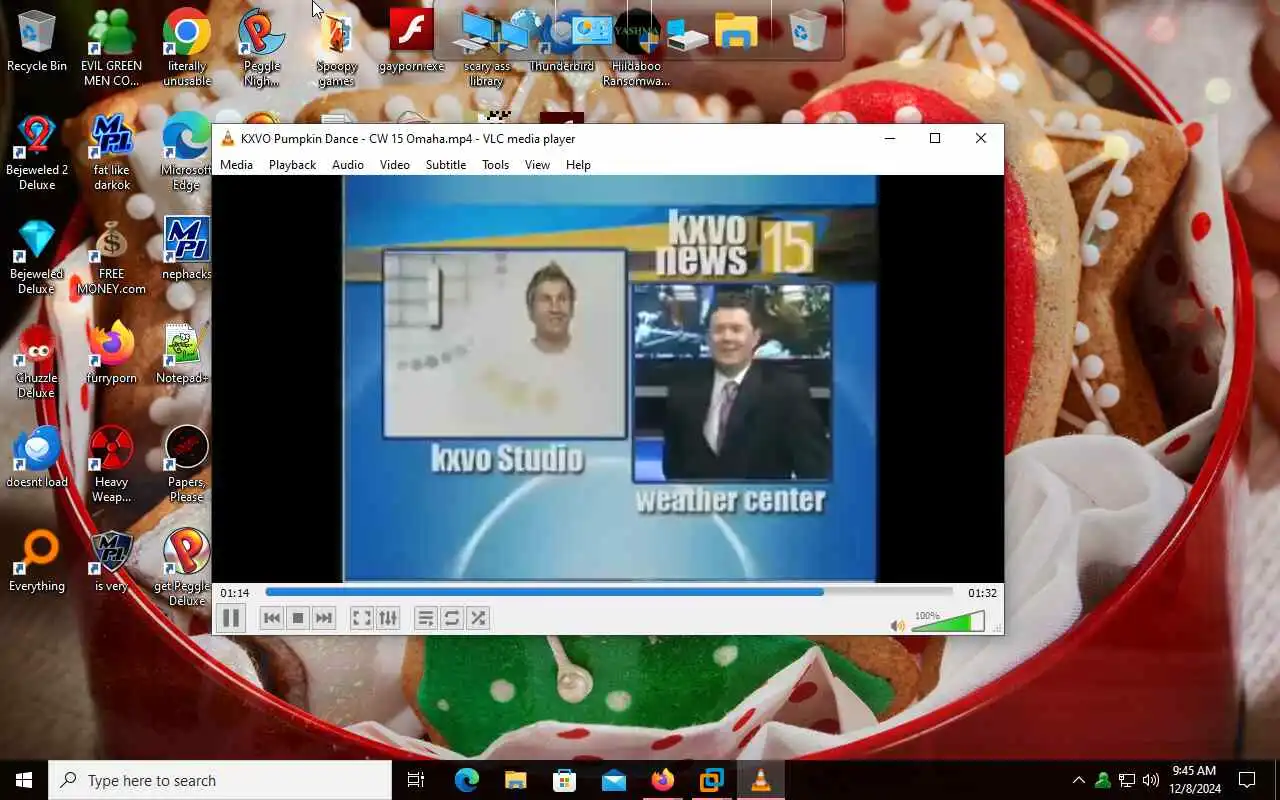The image size is (1280, 800).
Task: Open Firefox from the taskbar
Action: coord(662,780)
